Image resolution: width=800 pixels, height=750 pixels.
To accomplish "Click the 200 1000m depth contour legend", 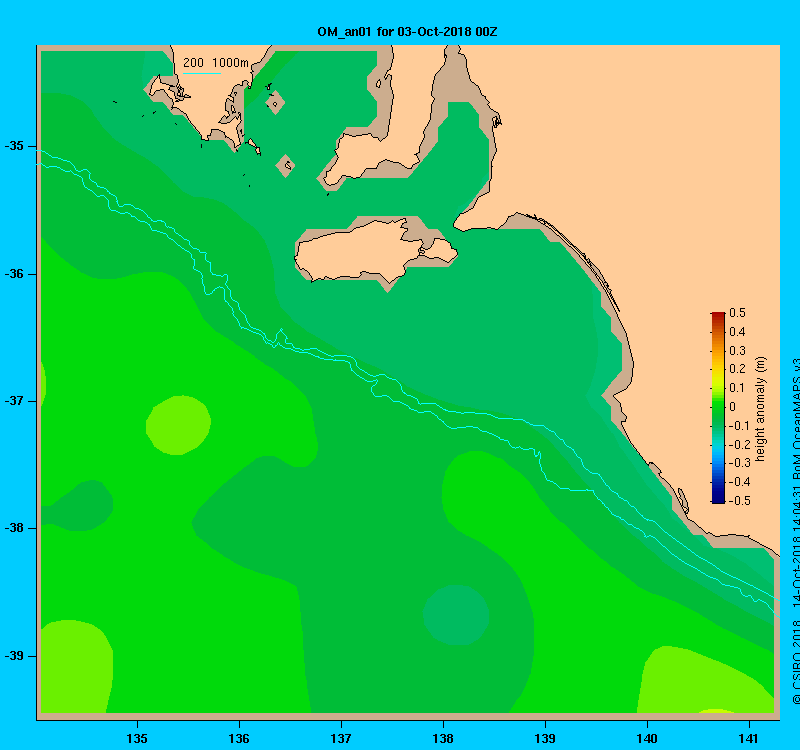I will pos(216,63).
